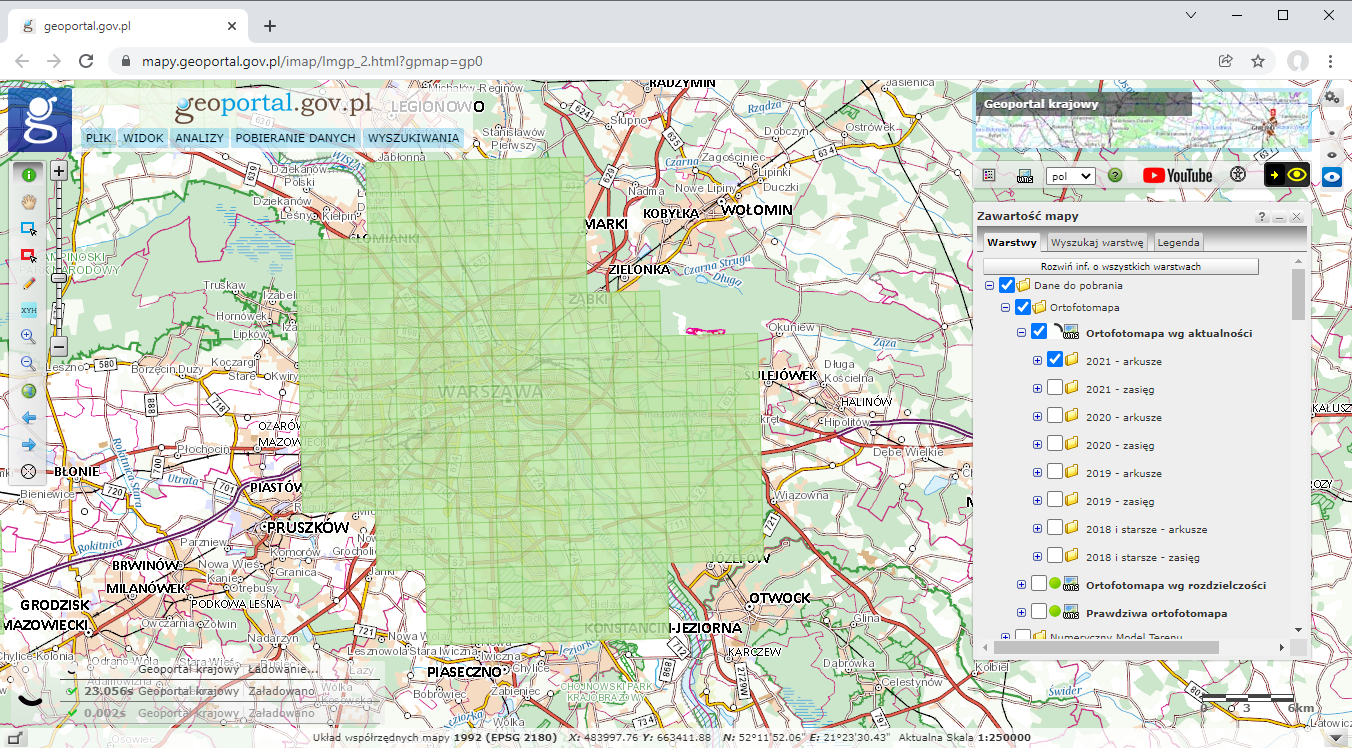Open the YouTube channel icon
The height and width of the screenshot is (748, 1352).
[x=1177, y=175]
